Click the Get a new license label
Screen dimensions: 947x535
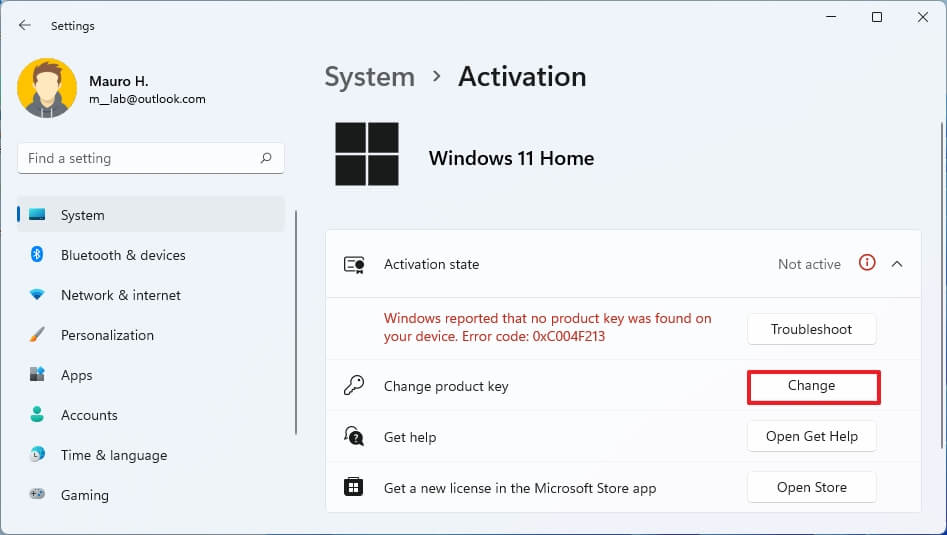coord(520,488)
